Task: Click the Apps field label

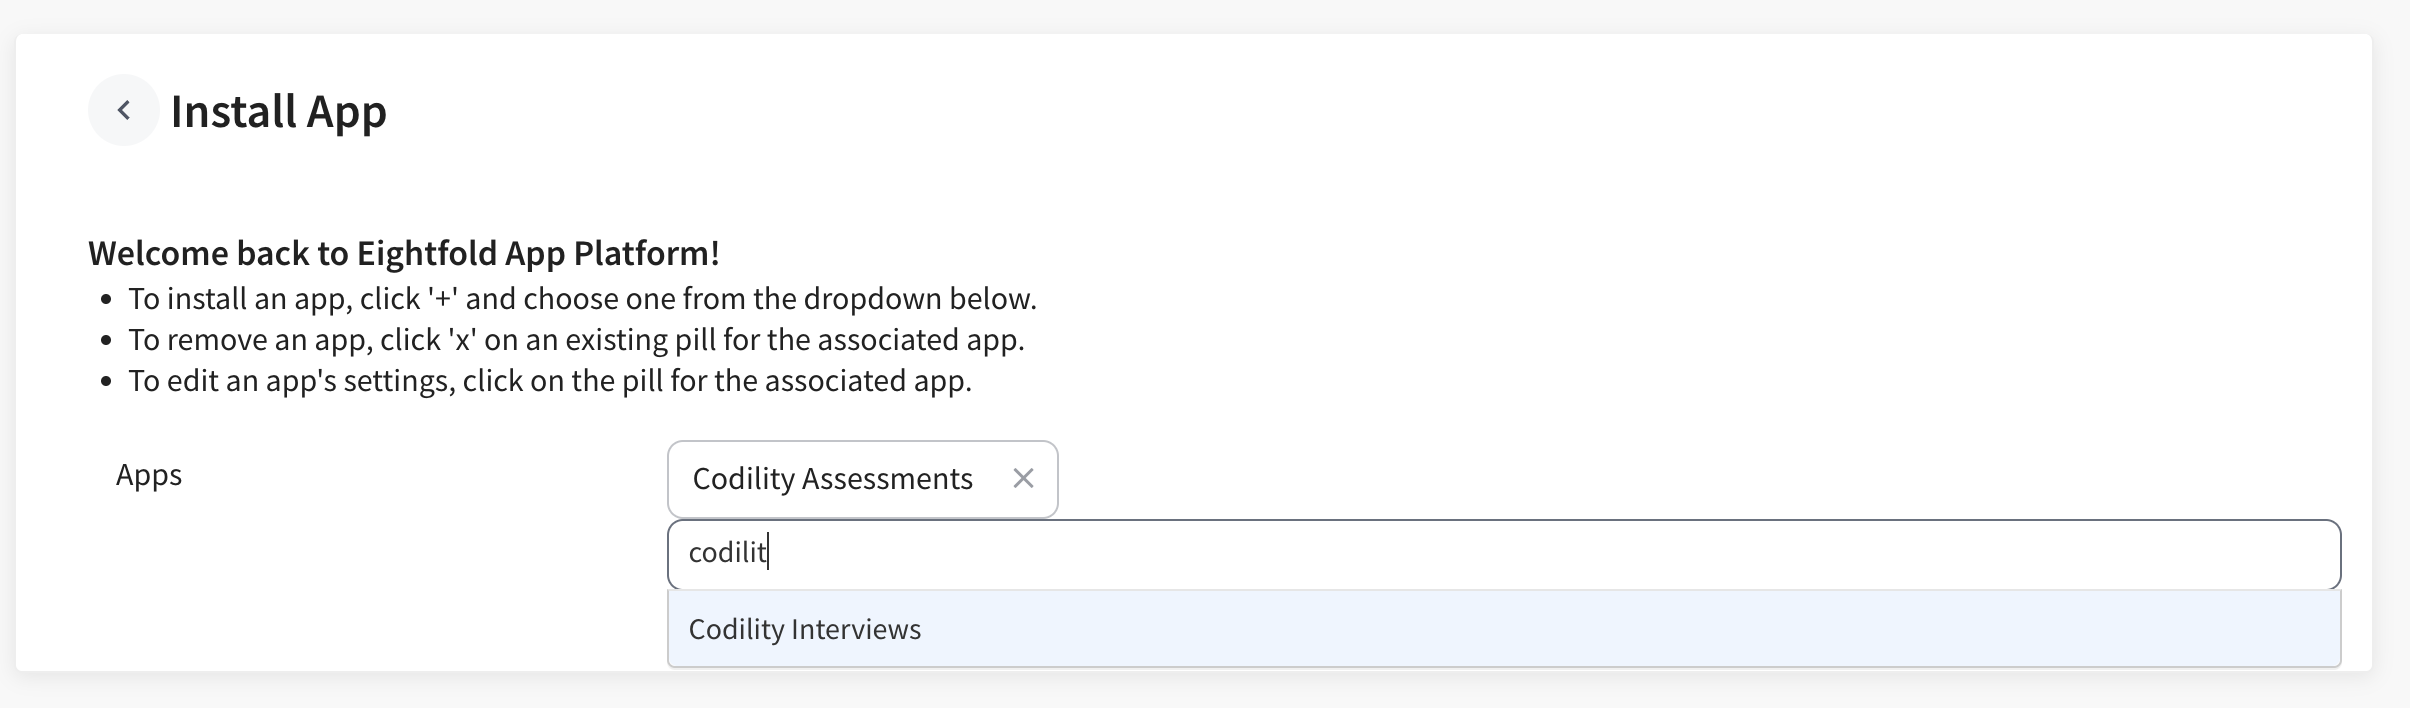Action: [149, 474]
